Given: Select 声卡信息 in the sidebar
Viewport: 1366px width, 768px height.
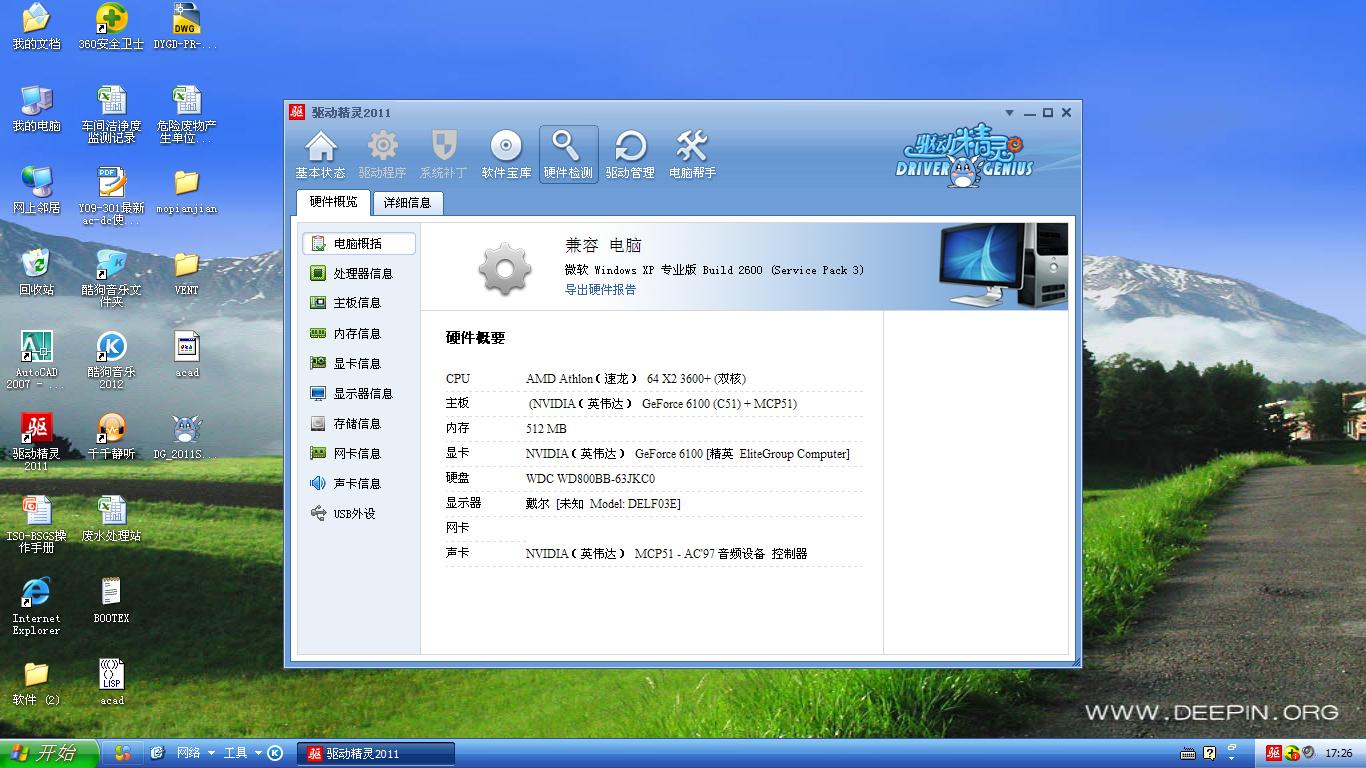Looking at the screenshot, I should coord(358,483).
